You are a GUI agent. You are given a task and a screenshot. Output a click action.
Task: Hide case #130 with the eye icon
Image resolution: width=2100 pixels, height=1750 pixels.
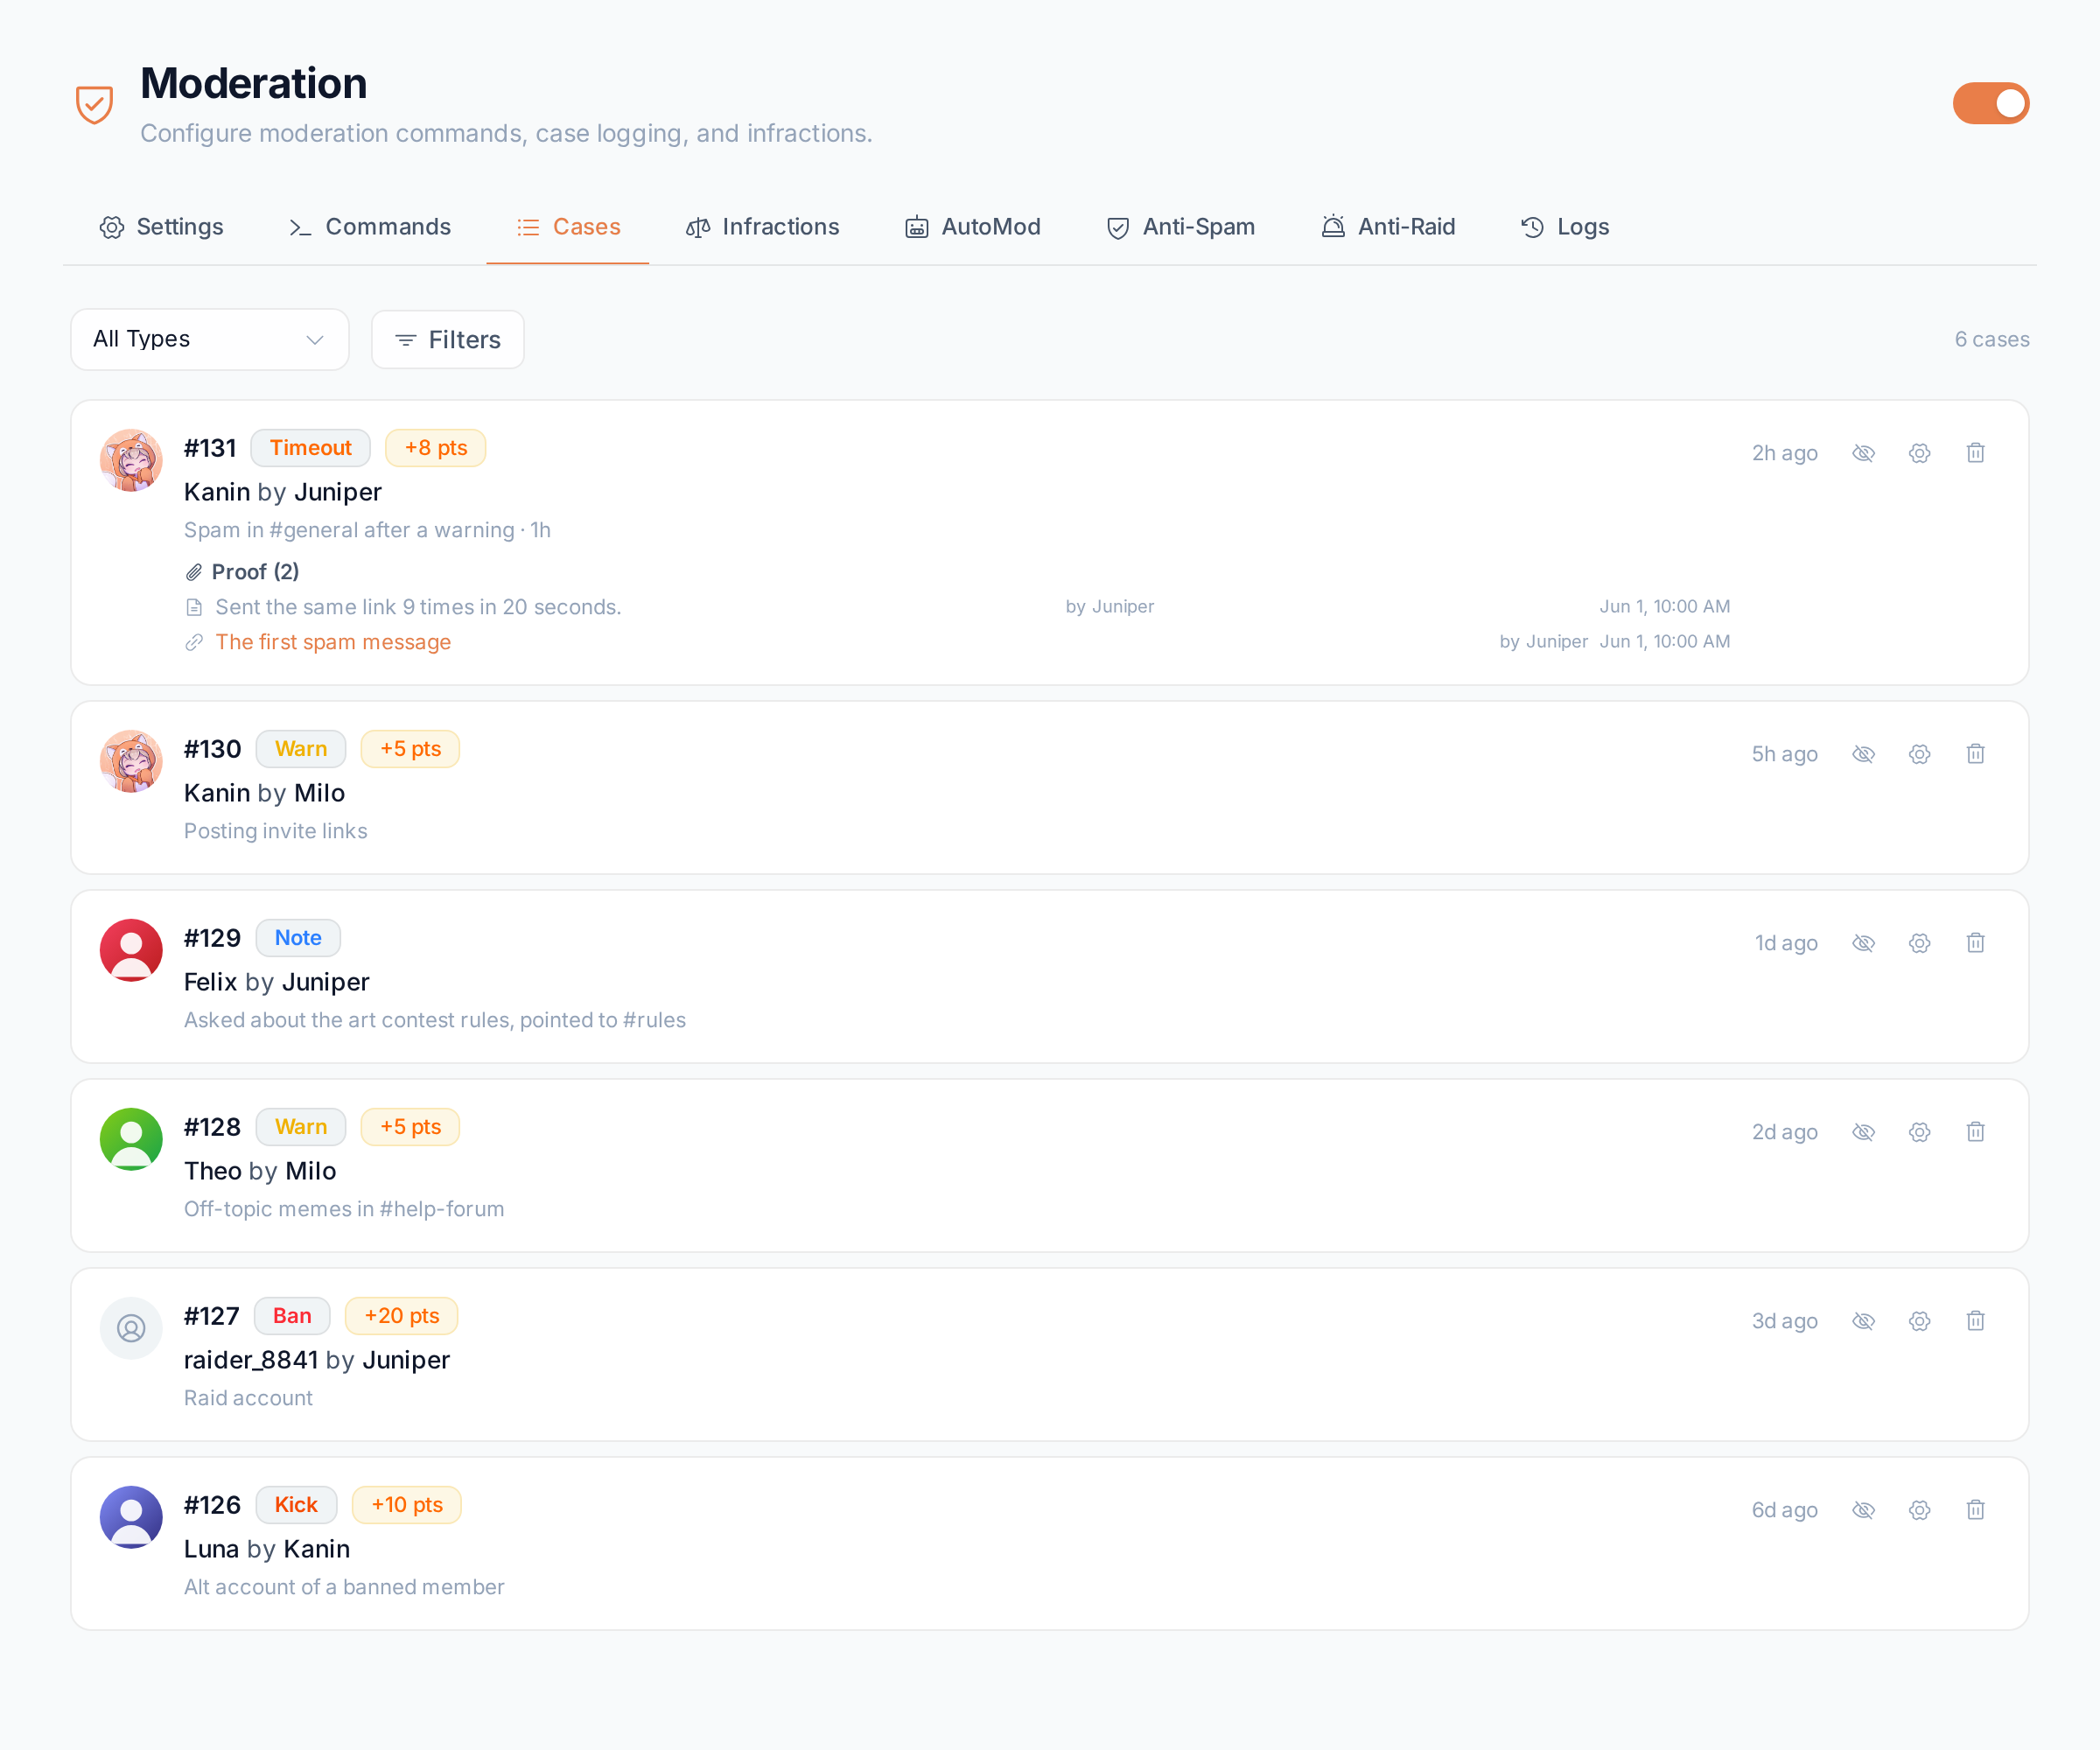(x=1863, y=754)
